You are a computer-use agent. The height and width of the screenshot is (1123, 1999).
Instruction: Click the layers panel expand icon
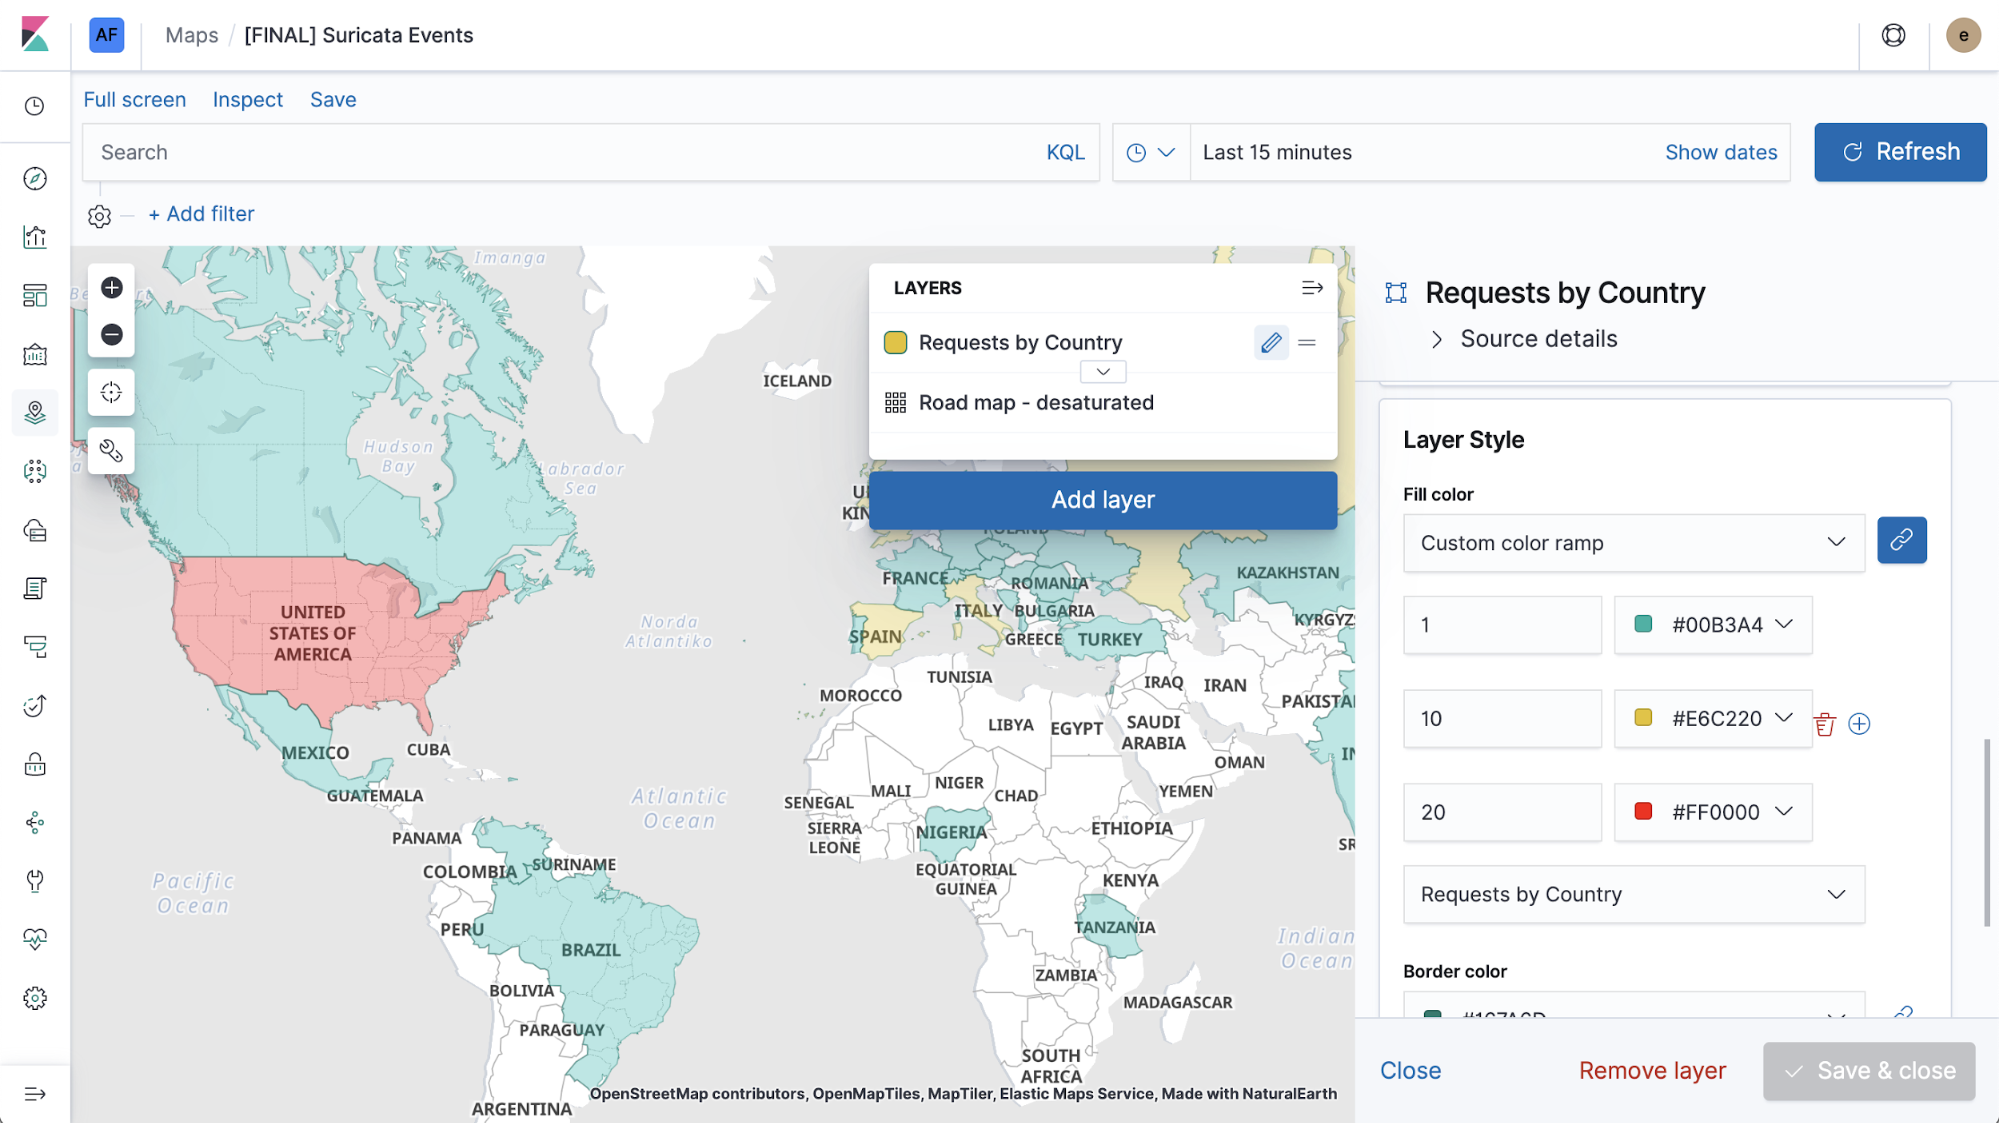(1313, 287)
